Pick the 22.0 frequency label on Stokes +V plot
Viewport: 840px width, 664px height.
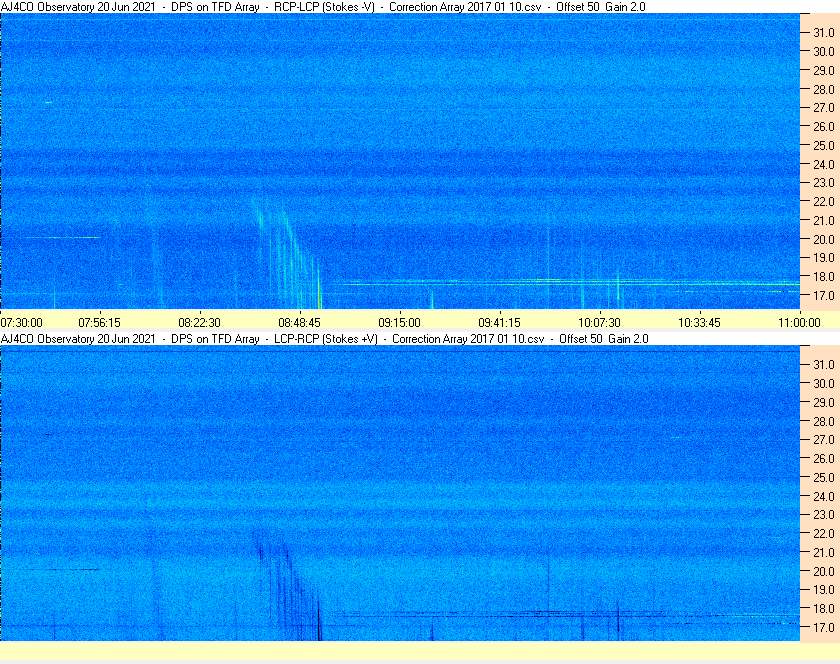click(824, 533)
